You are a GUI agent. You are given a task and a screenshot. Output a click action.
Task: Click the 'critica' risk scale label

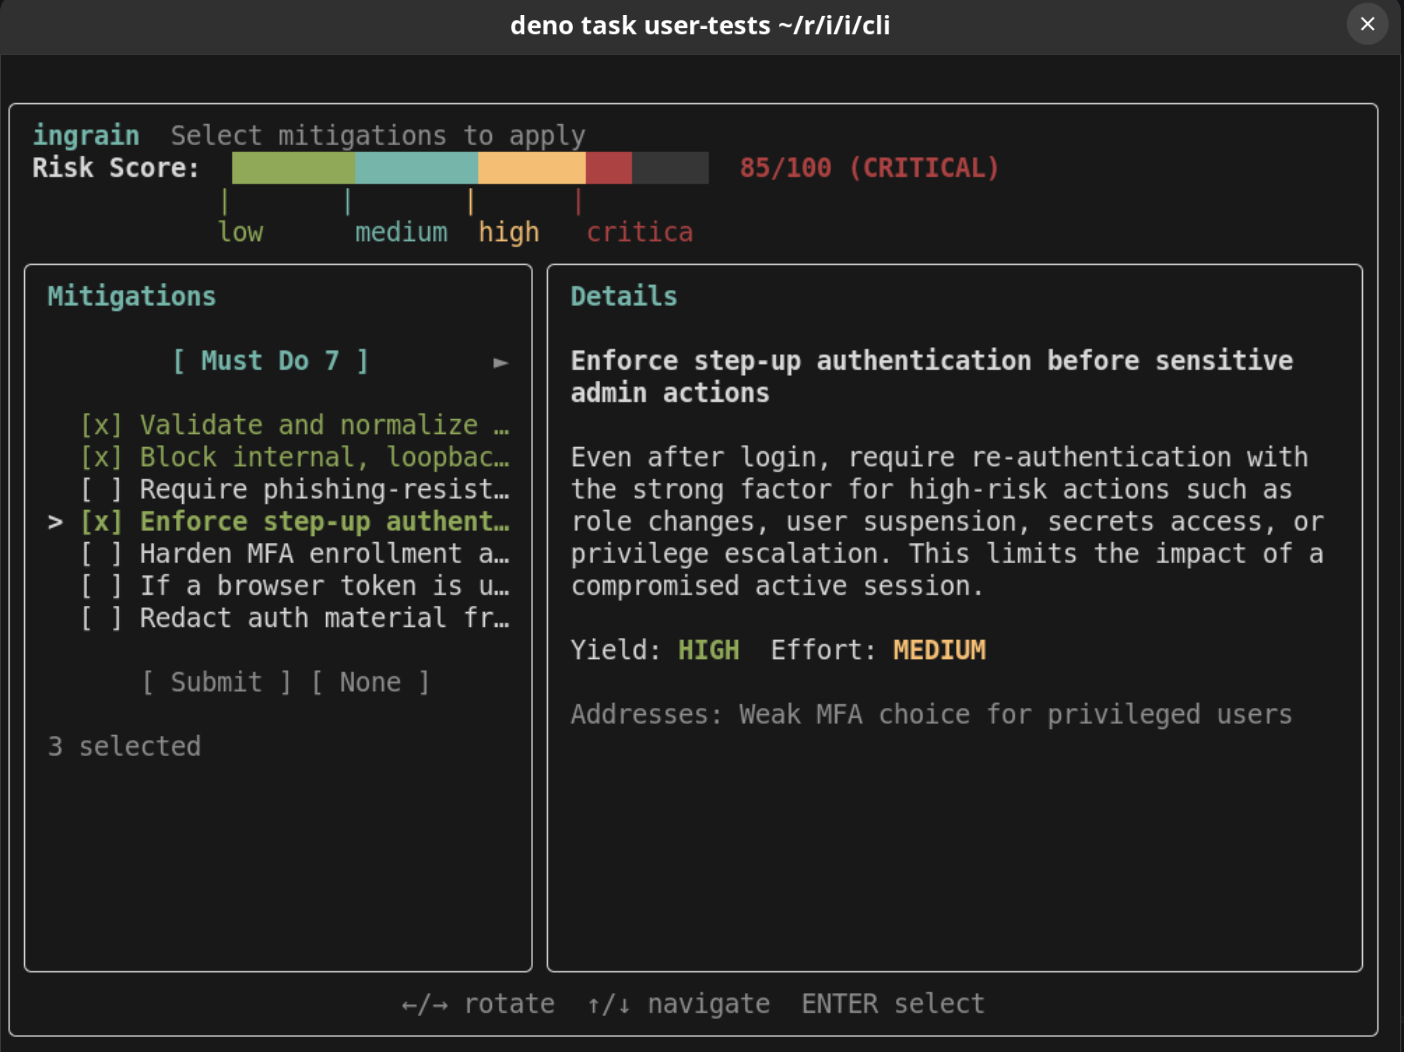tap(639, 232)
